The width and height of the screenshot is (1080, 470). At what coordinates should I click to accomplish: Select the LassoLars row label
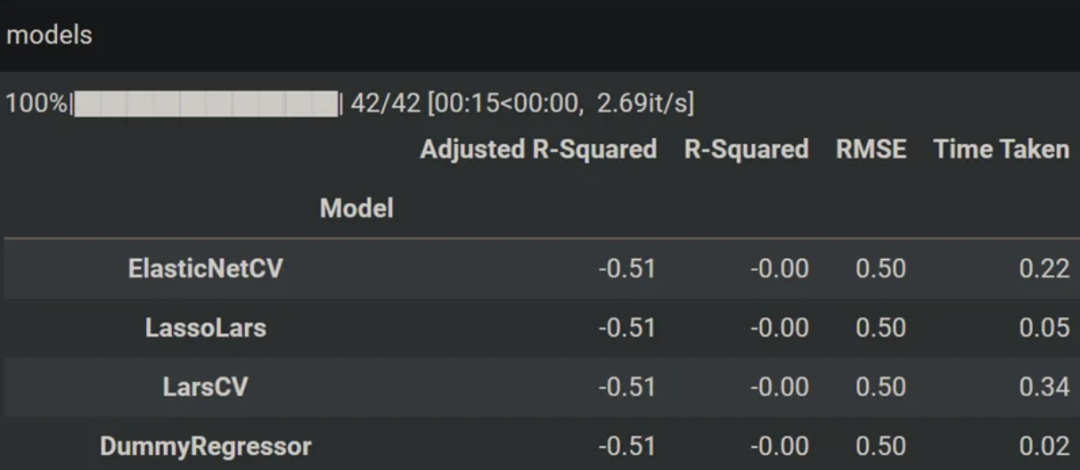(205, 327)
